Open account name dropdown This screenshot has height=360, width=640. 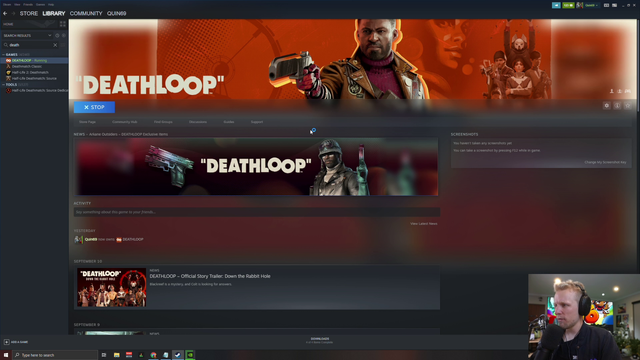pos(591,5)
